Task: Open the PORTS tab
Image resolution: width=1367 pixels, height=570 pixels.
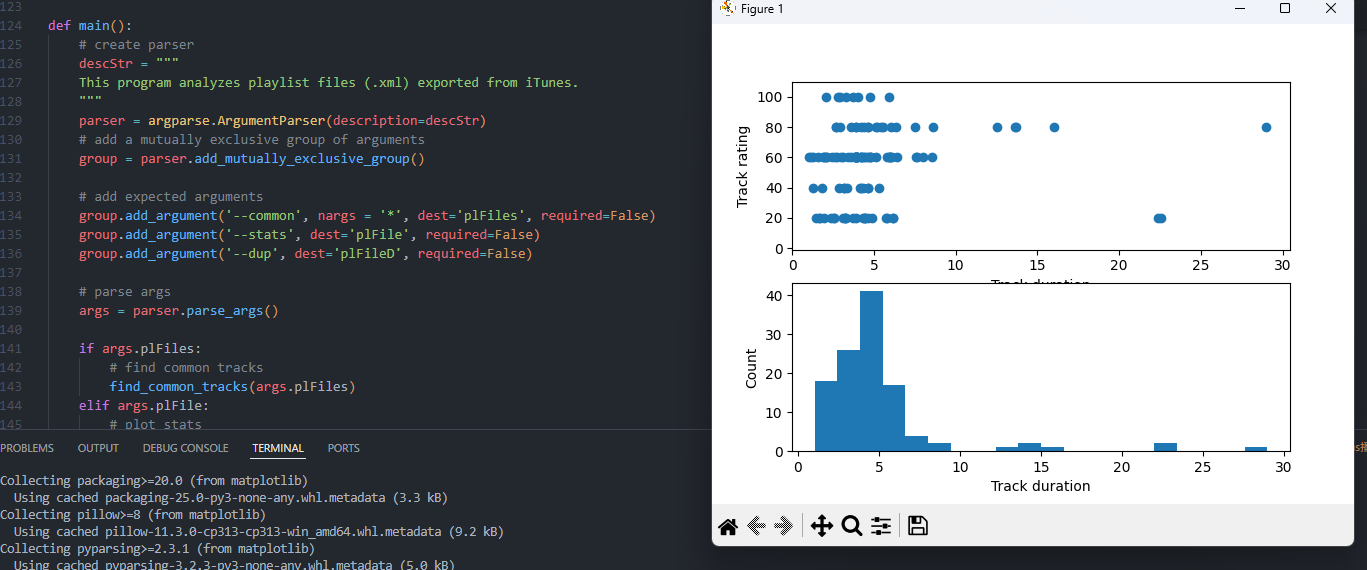Action: point(343,448)
